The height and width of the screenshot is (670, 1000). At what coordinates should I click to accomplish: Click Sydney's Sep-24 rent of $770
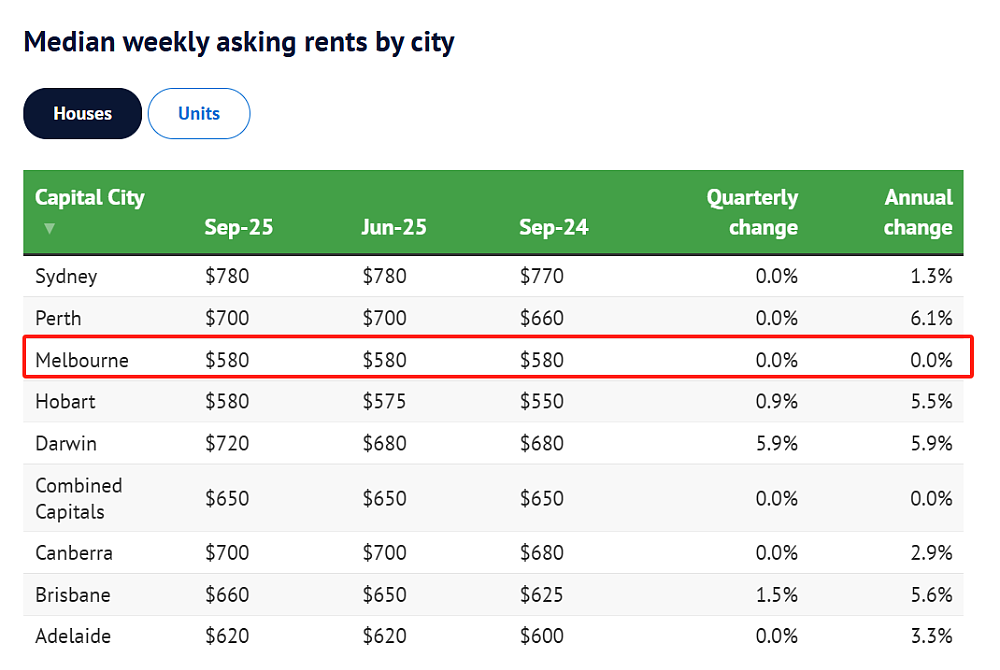pos(541,276)
